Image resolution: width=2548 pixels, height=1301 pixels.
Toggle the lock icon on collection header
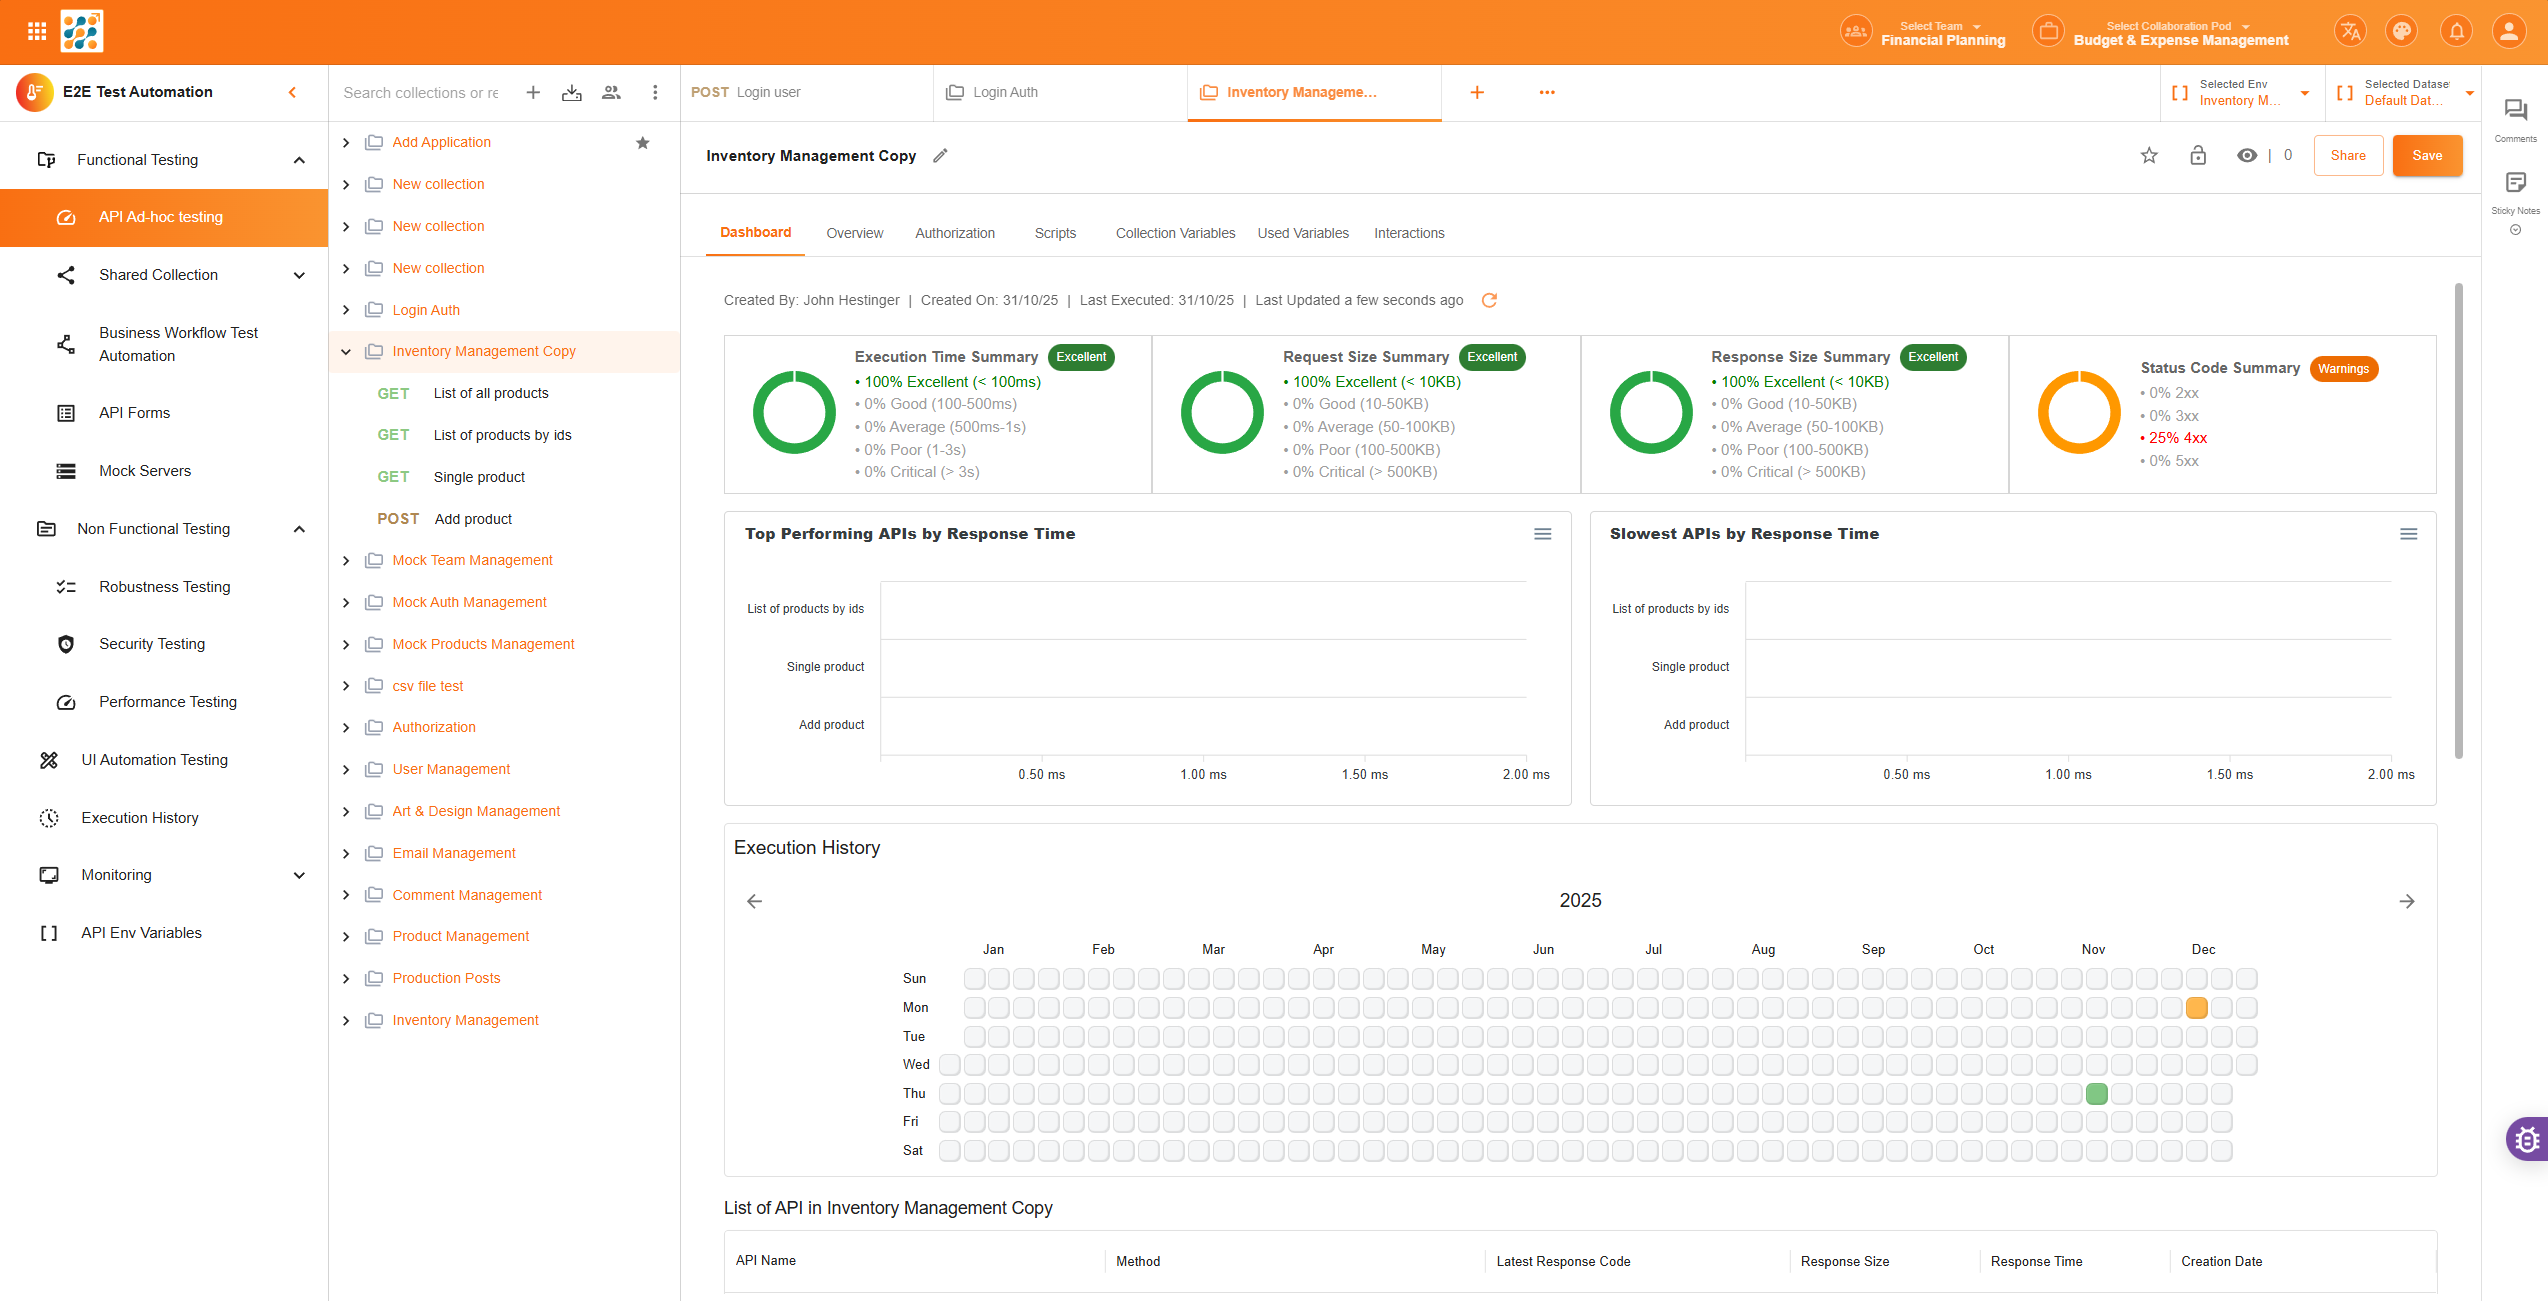pyautogui.click(x=2198, y=155)
